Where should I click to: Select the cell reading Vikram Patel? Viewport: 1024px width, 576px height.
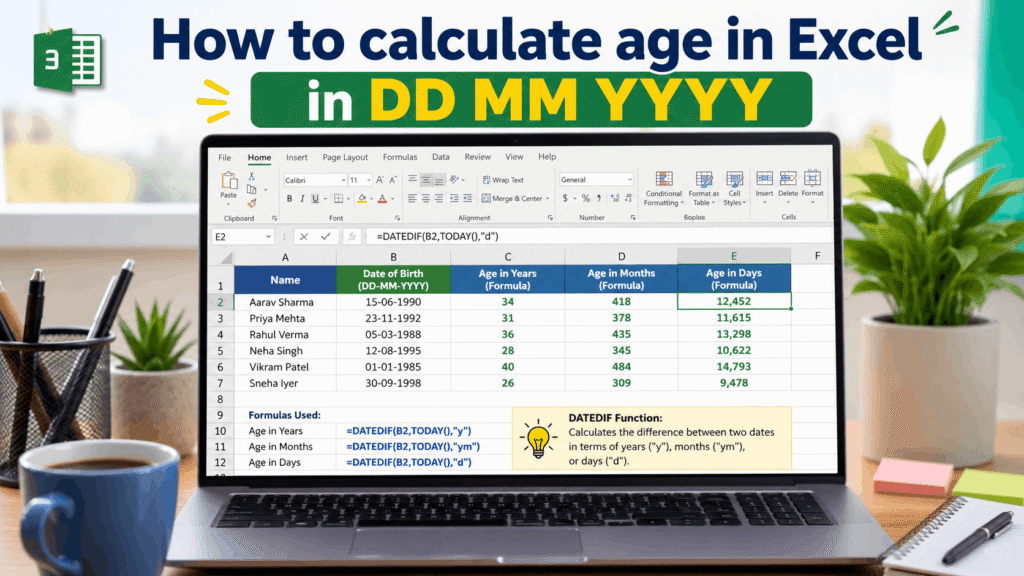point(285,367)
